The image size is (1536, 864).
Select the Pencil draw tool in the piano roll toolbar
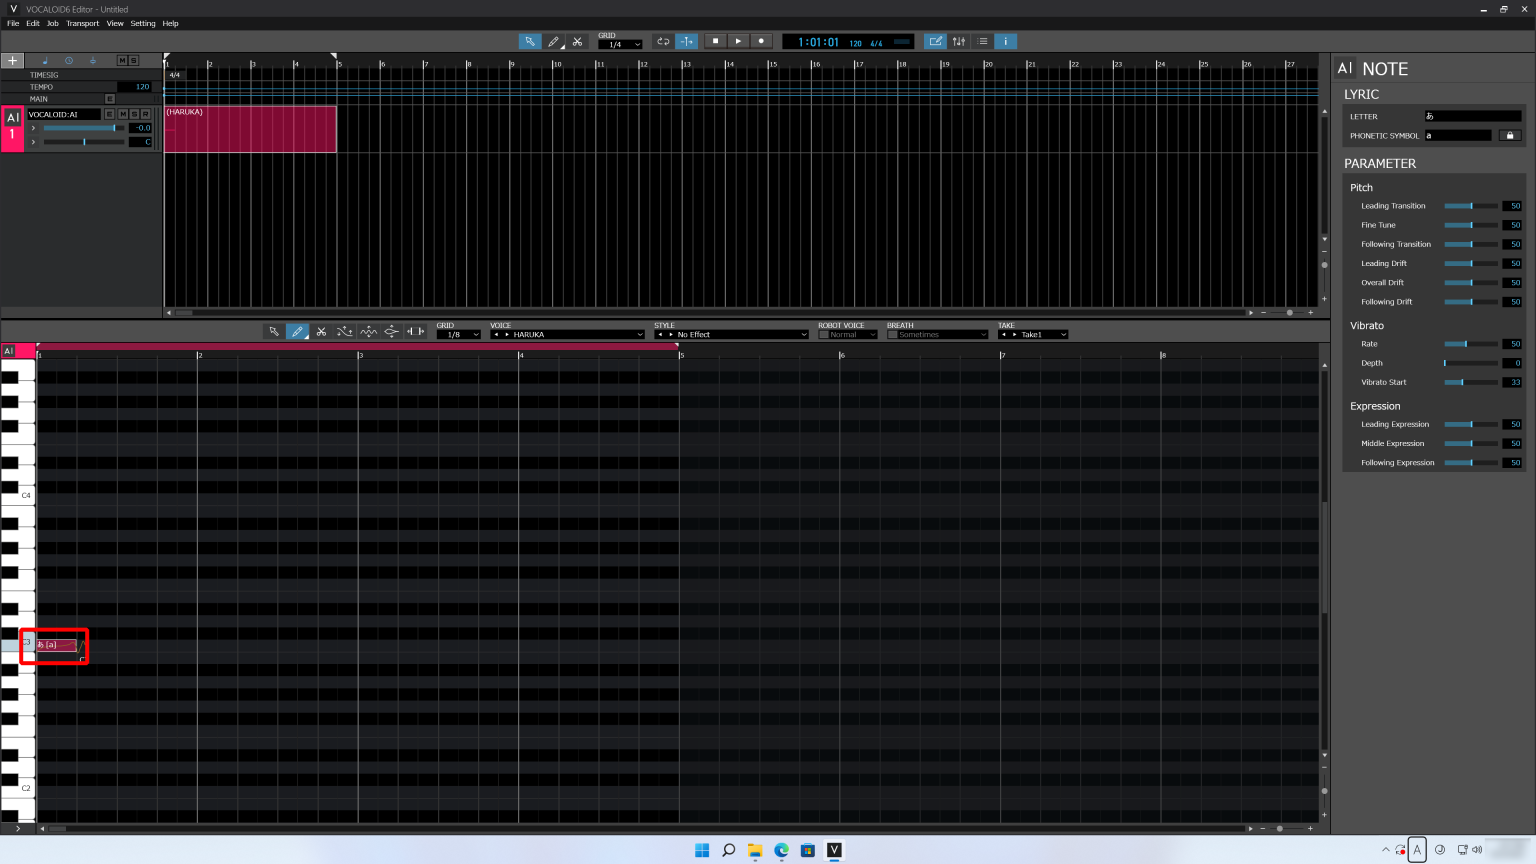coord(299,331)
